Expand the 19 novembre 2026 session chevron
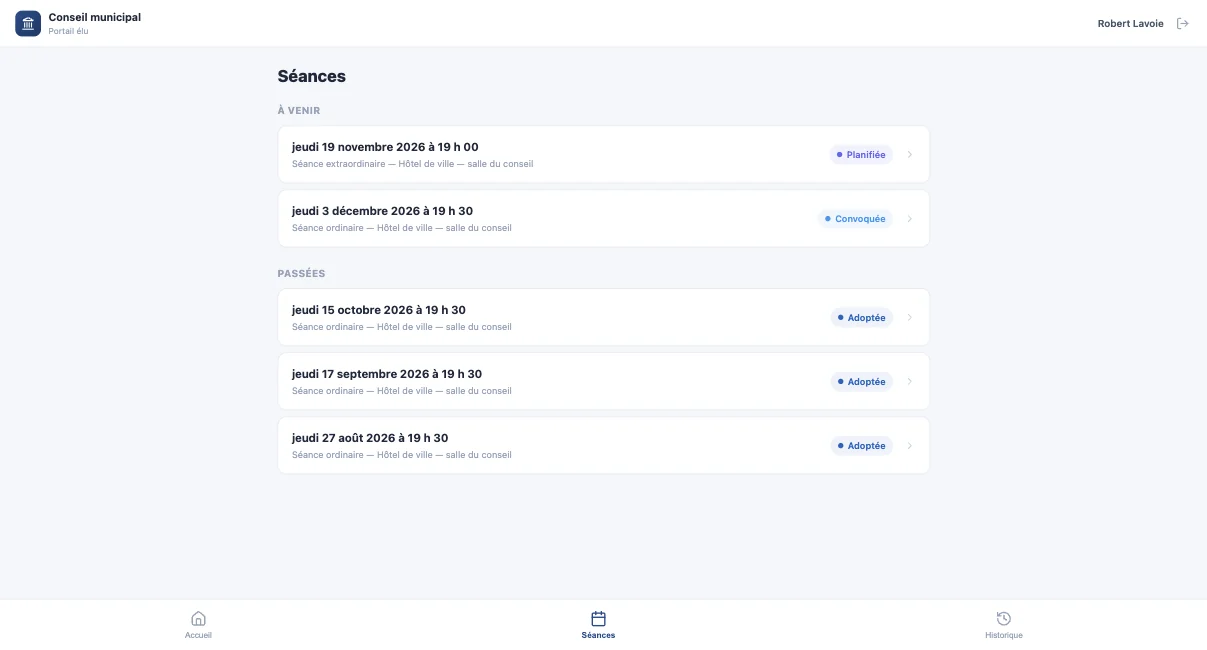The width and height of the screenshot is (1207, 650). (910, 155)
